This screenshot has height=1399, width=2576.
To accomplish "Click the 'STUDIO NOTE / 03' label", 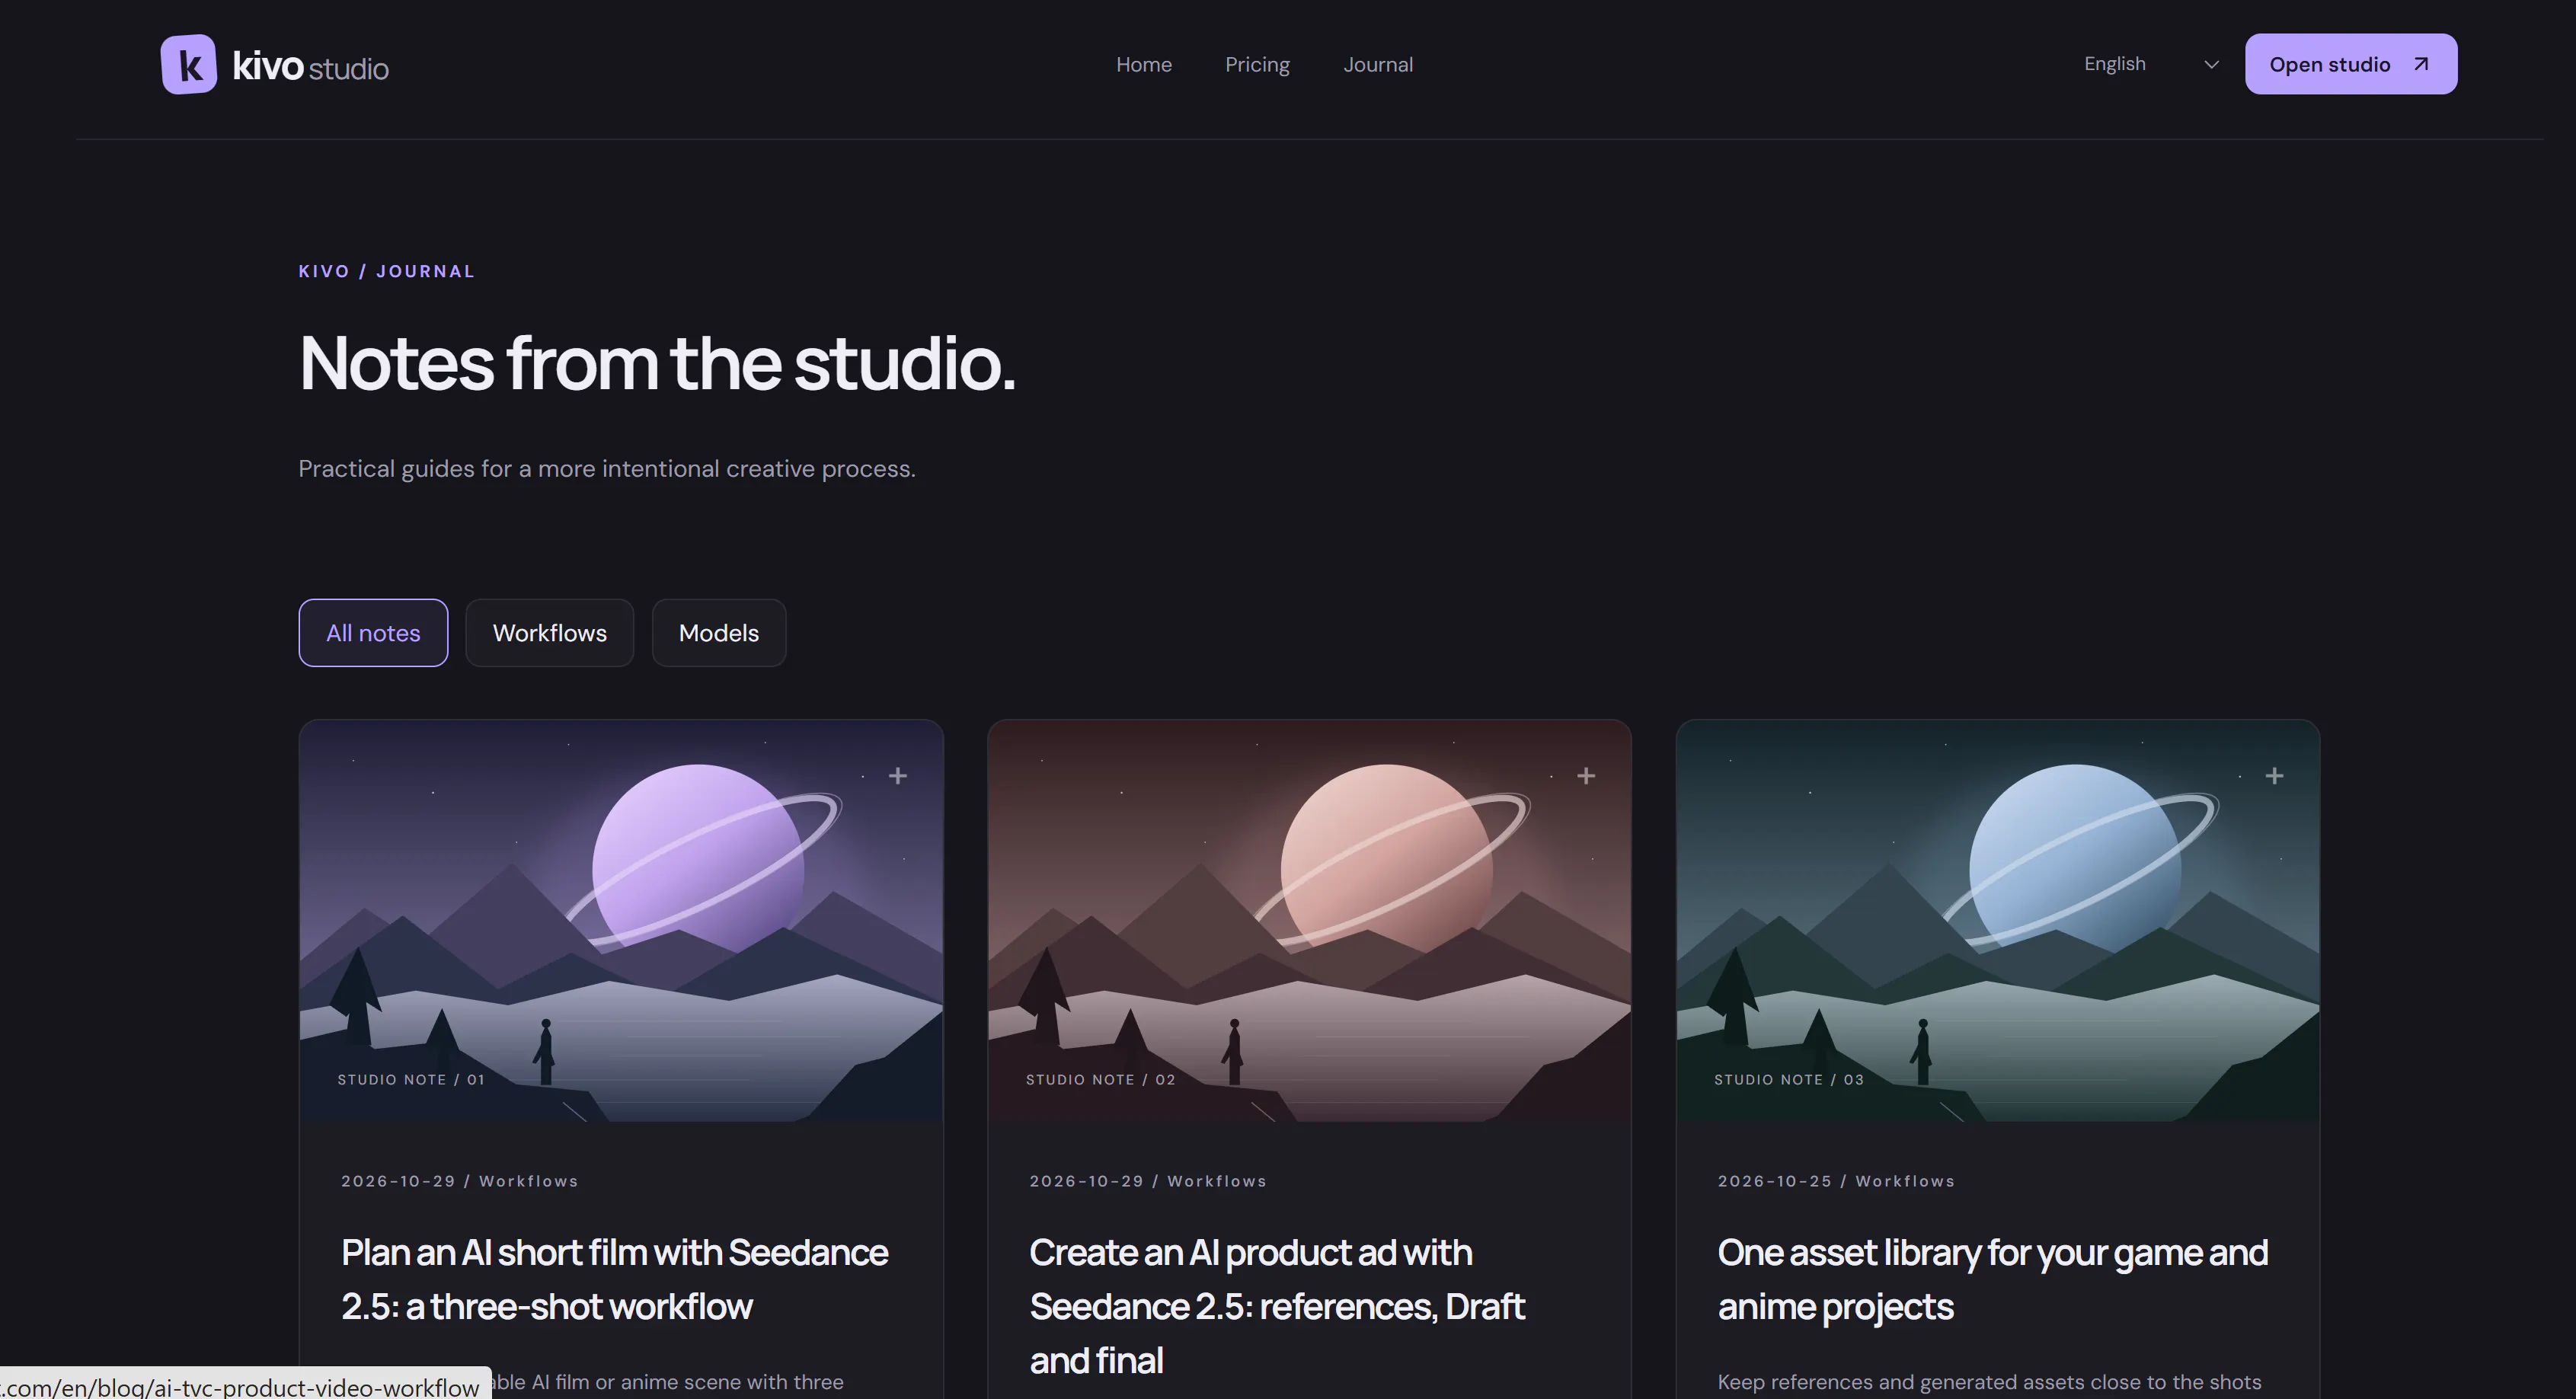I will tap(1789, 1080).
